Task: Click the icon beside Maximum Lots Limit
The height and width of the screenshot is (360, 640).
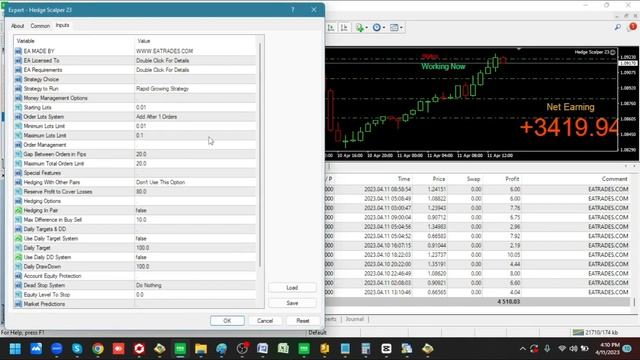Action: click(x=18, y=136)
